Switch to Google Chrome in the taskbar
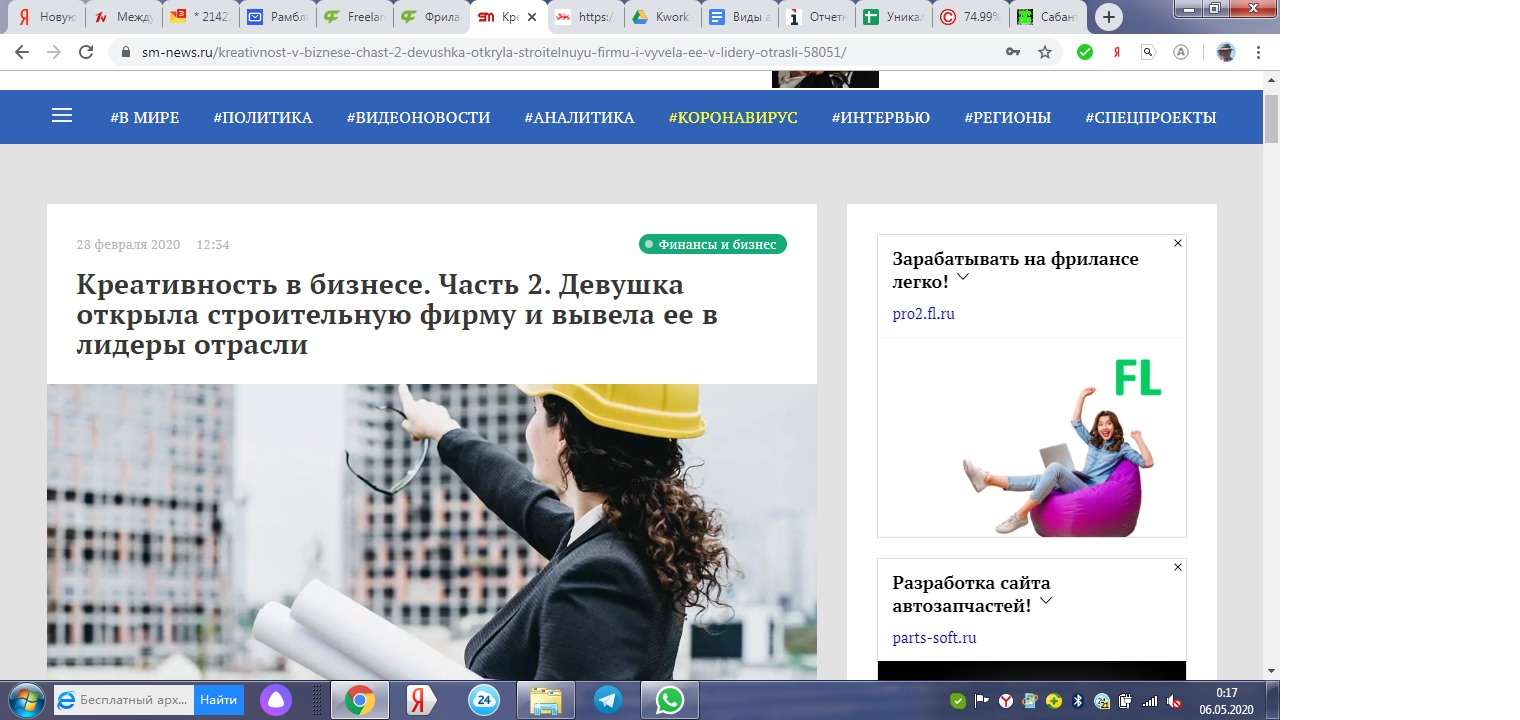 [359, 700]
